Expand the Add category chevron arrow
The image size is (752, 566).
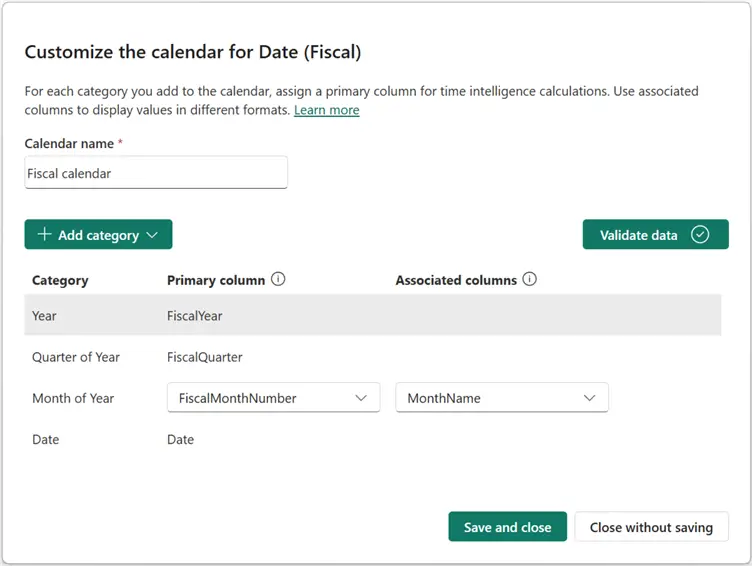pyautogui.click(x=152, y=235)
